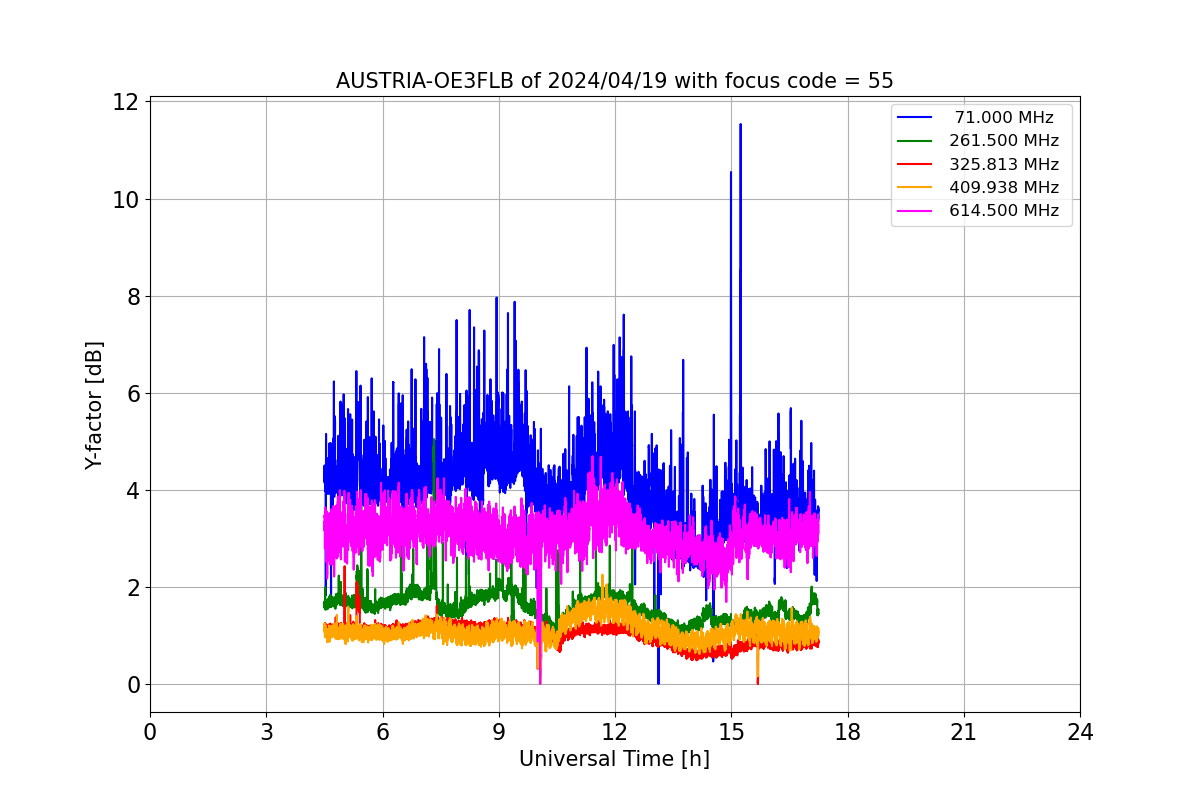Select the 261.500 MHz legend label
Viewport: 1200px width, 800px height.
(1004, 141)
